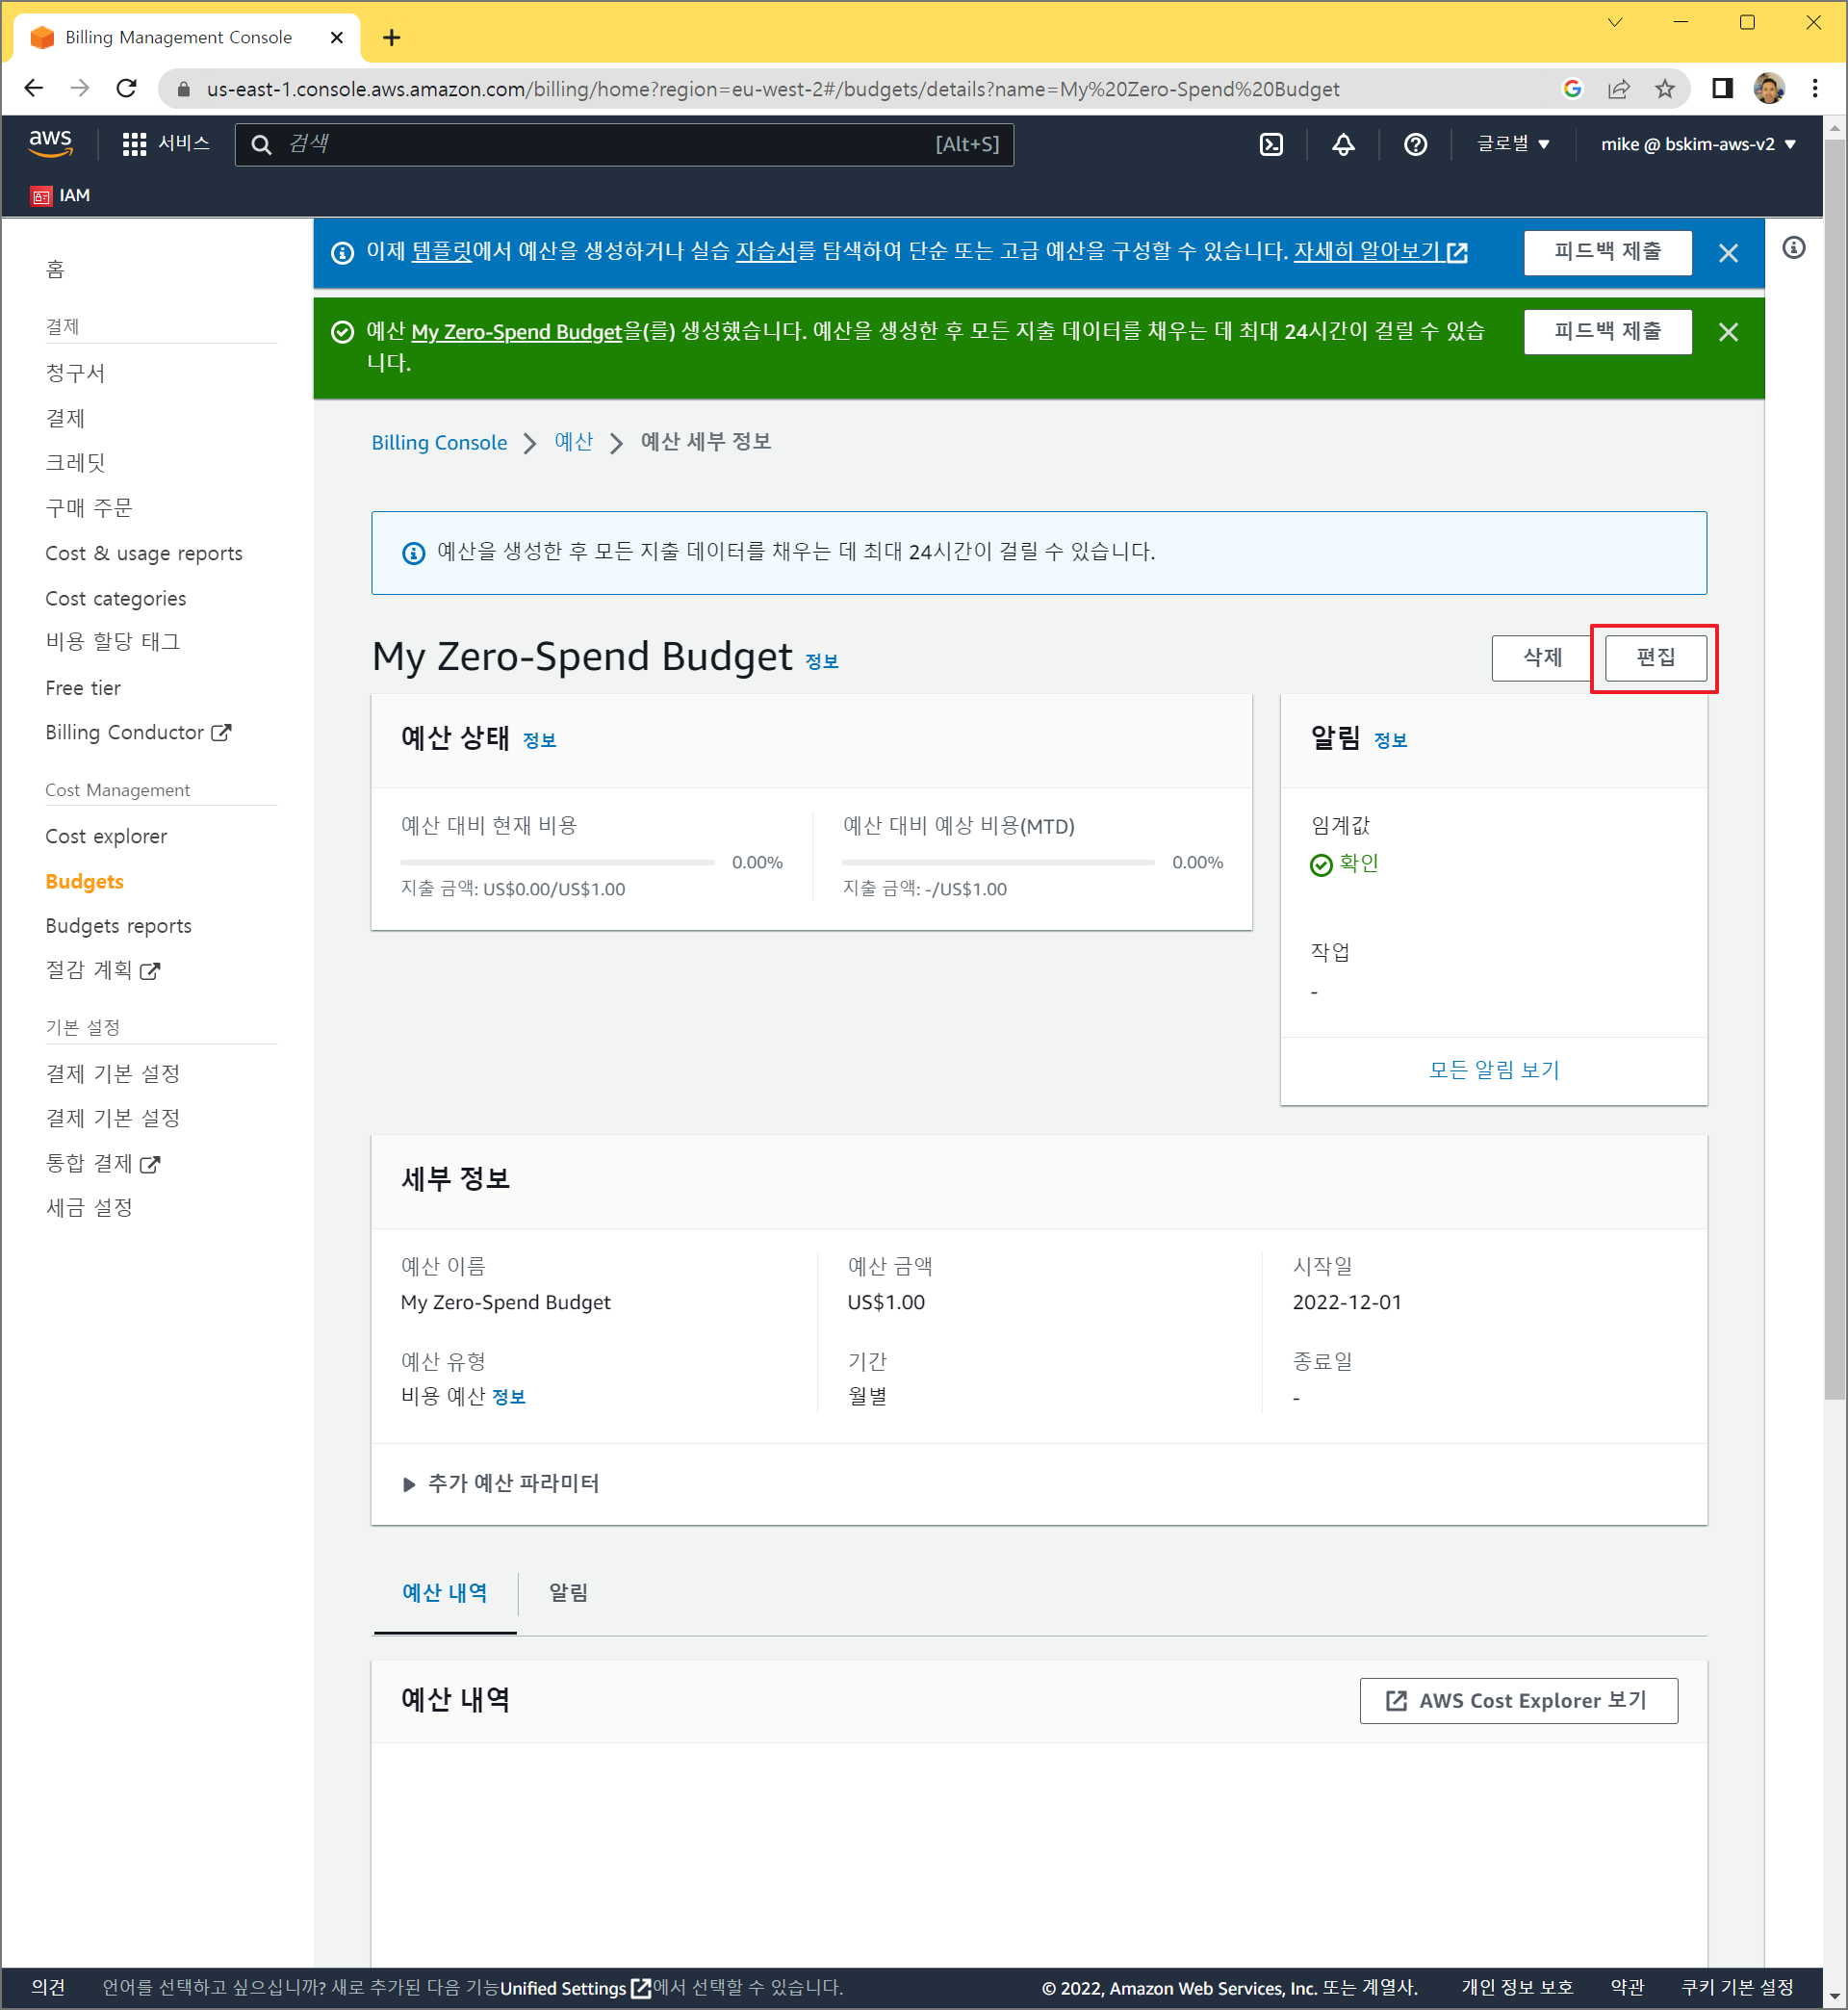Open 구매 주문 in the sidebar

(x=89, y=508)
